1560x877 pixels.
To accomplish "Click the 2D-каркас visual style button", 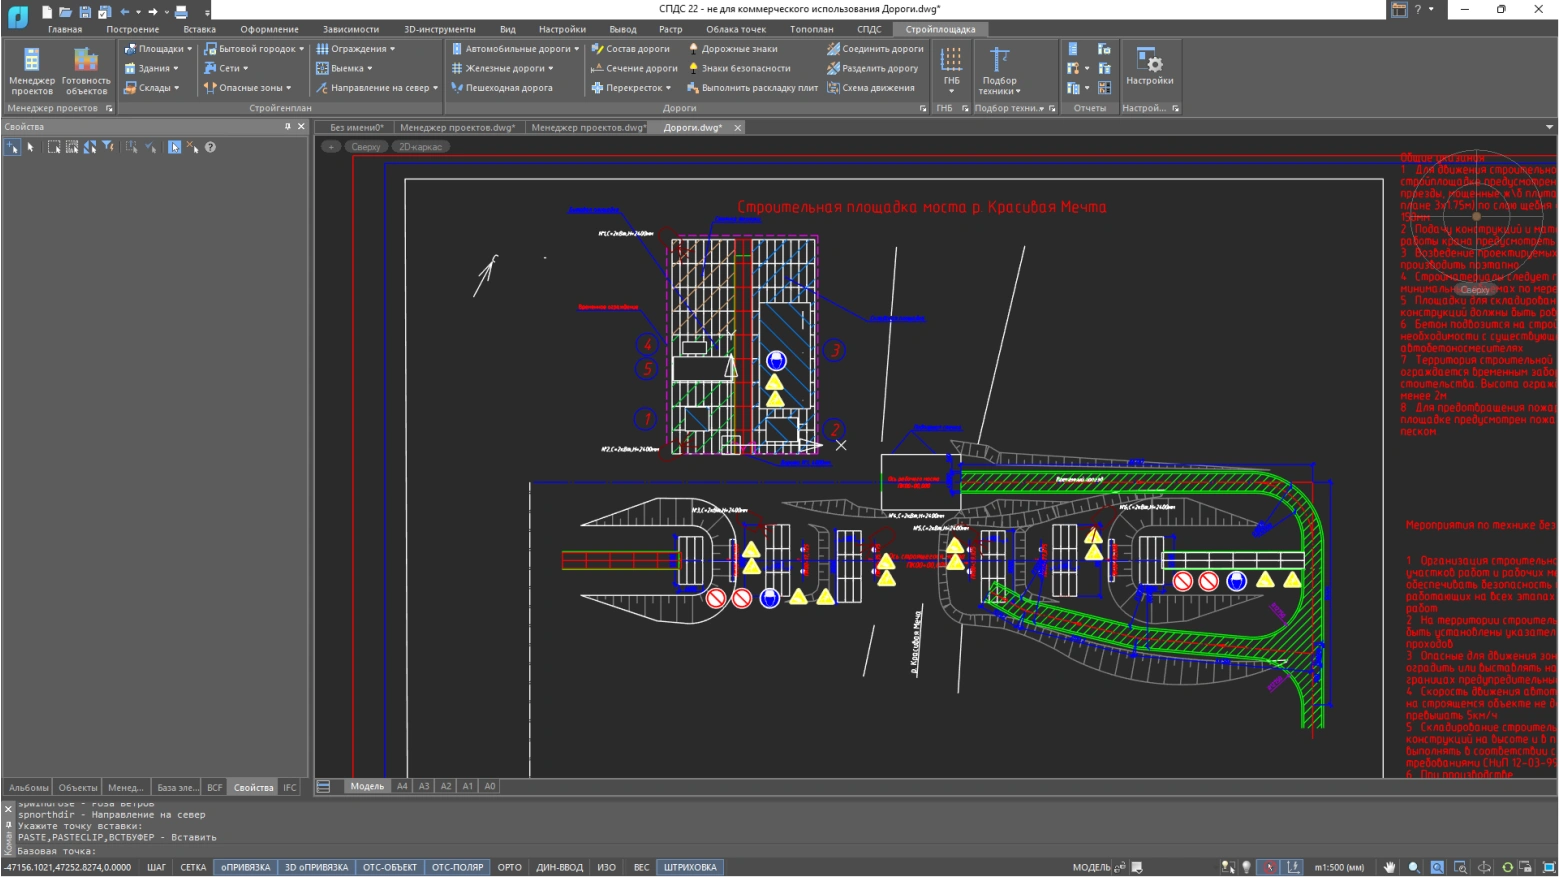I will coord(420,147).
